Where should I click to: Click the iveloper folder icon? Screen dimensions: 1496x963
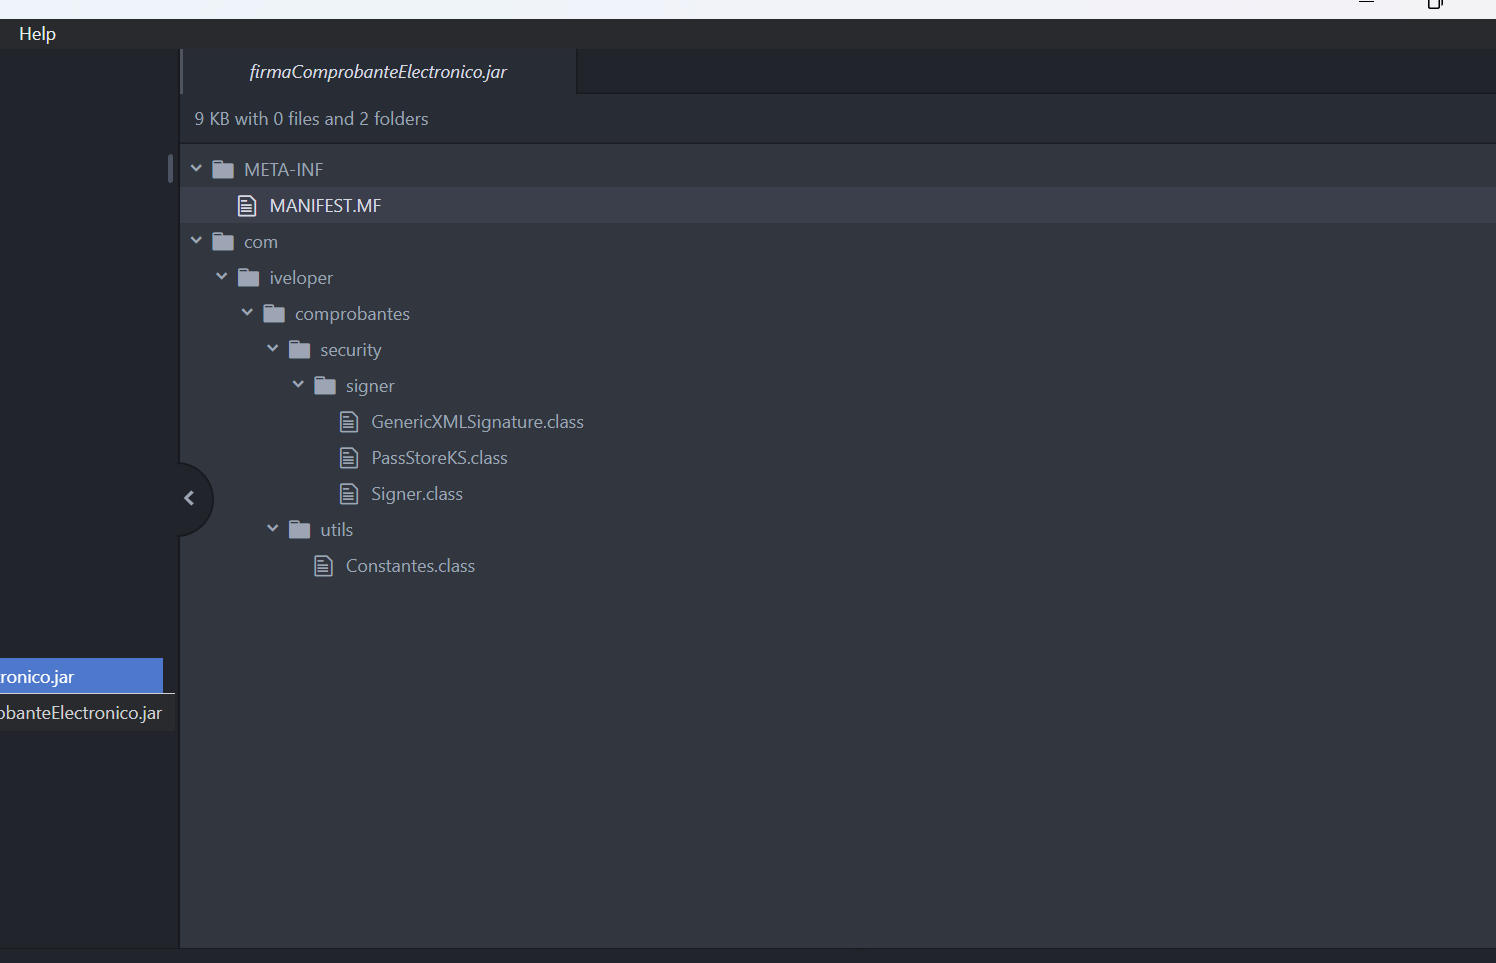click(249, 278)
